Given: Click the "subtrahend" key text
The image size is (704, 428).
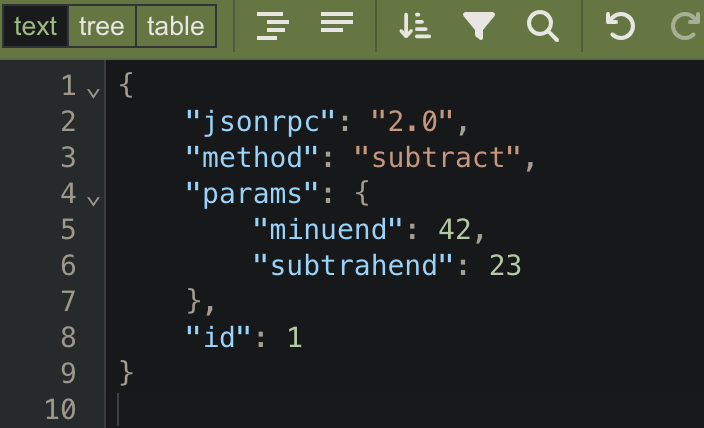Looking at the screenshot, I should click(x=354, y=266).
